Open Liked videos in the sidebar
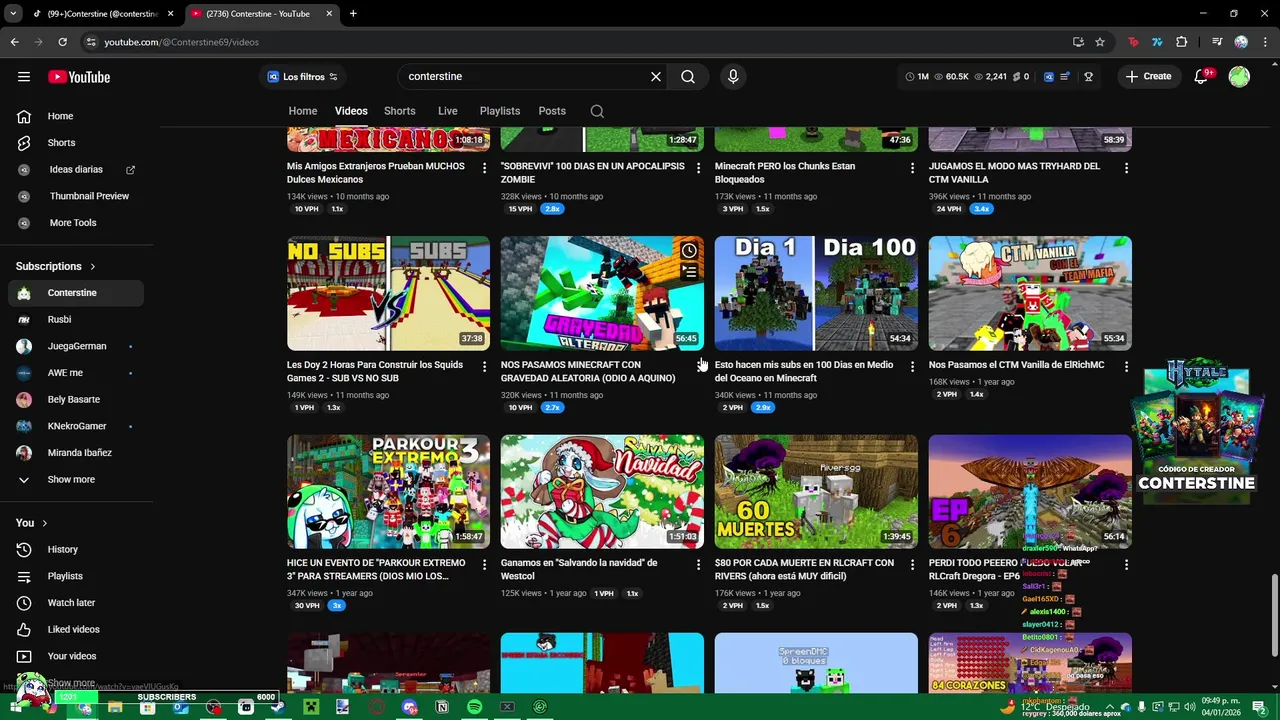1280x720 pixels. click(x=76, y=630)
